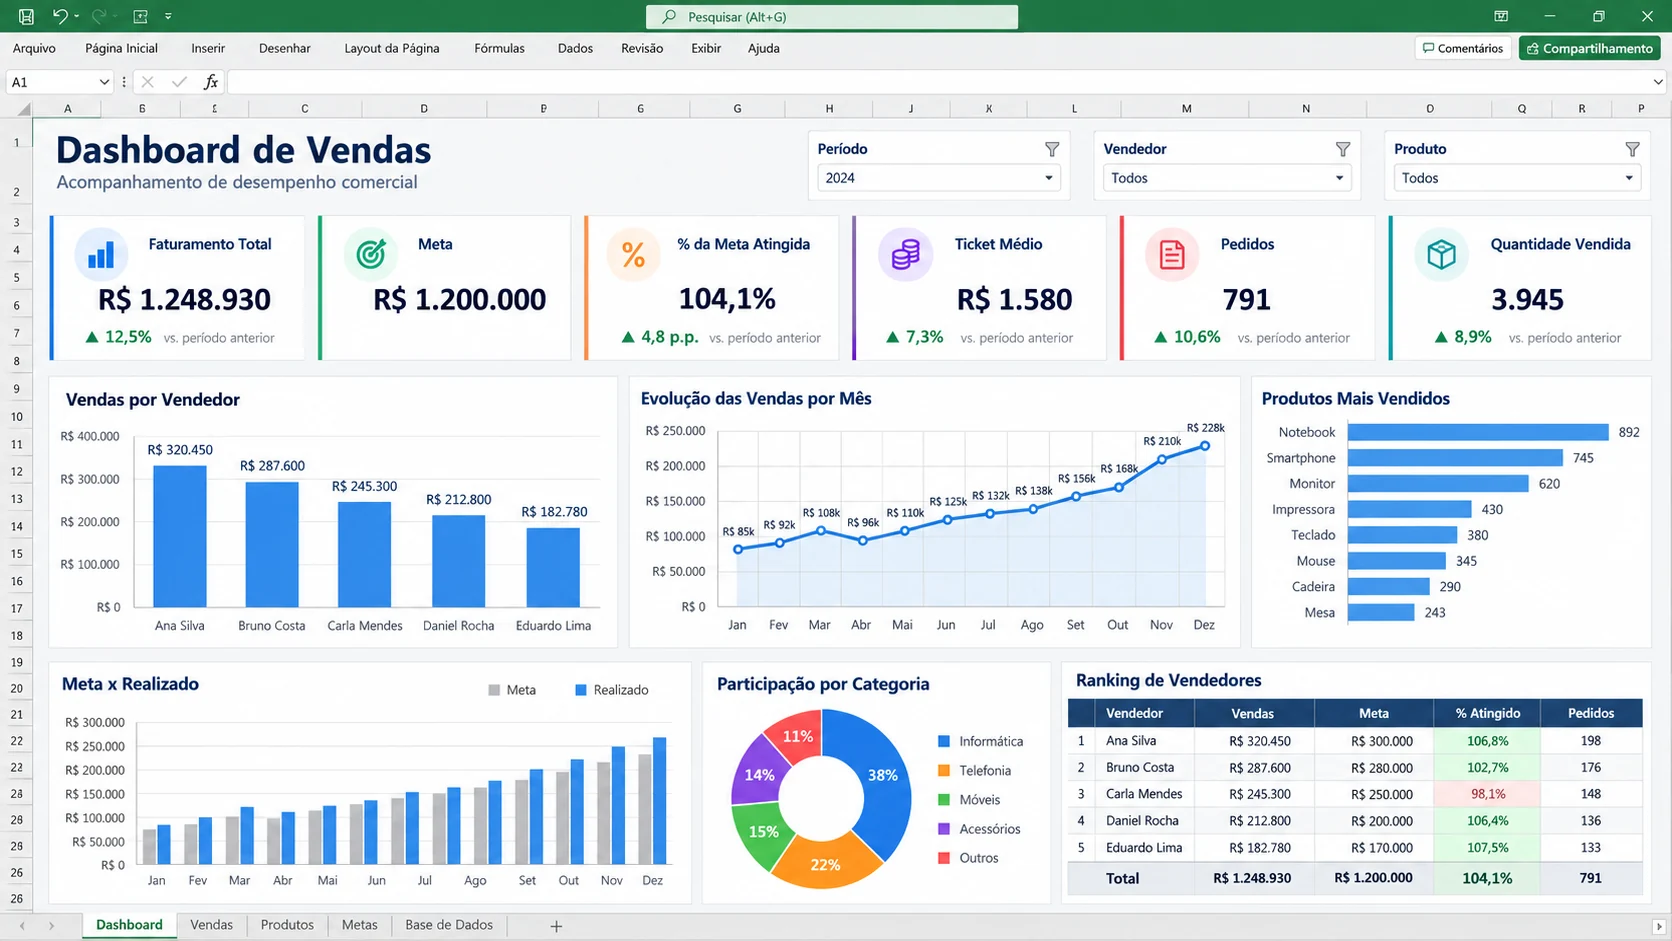Click the Ticket Médio coins icon

point(905,254)
